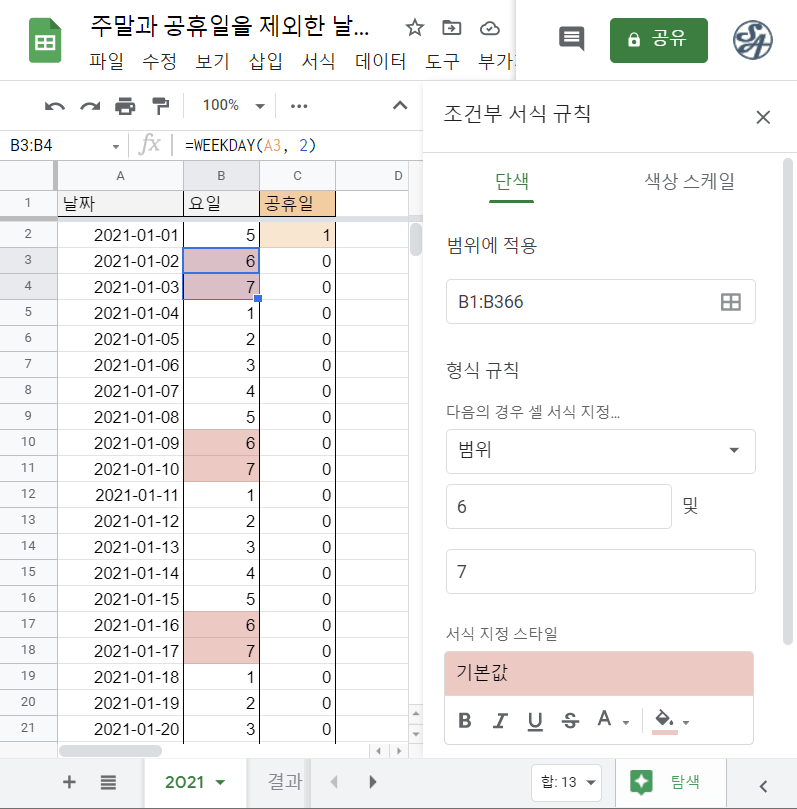The height and width of the screenshot is (809, 797).
Task: Add a new sheet with plus icon
Action: pyautogui.click(x=69, y=782)
